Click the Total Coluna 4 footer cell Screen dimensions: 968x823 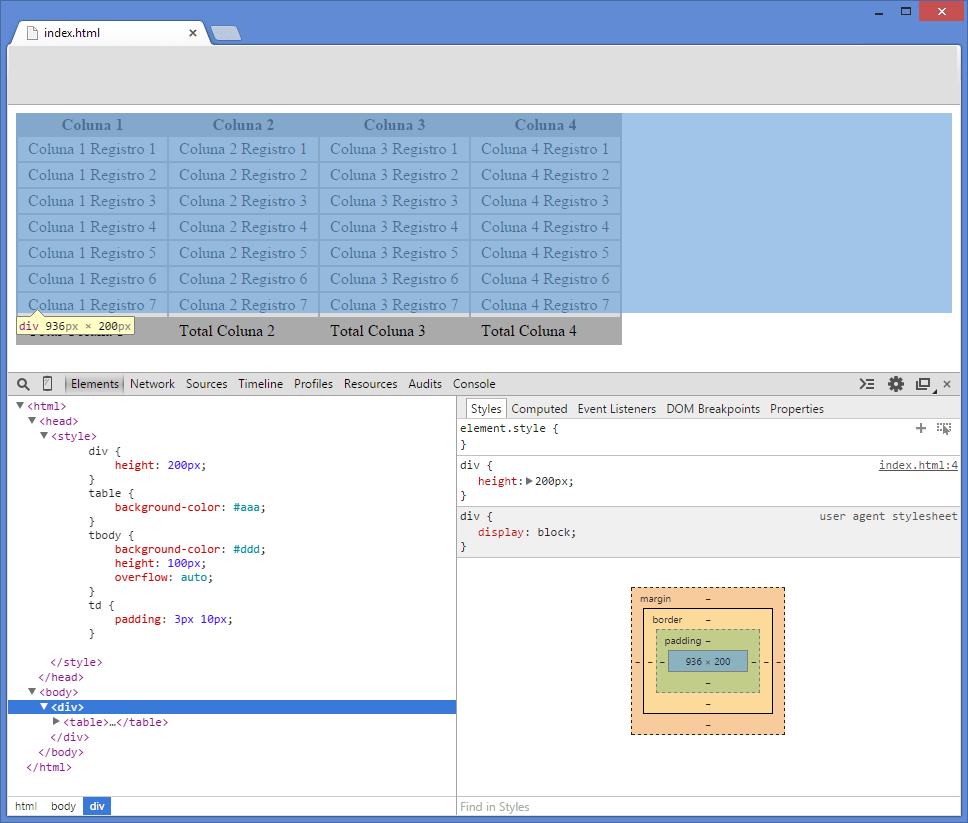(545, 331)
